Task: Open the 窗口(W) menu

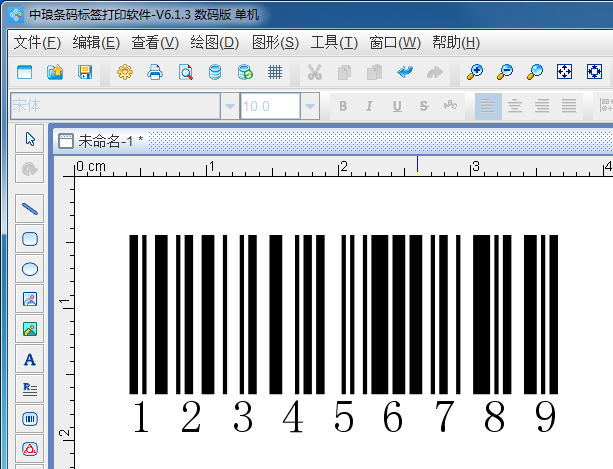Action: [x=395, y=43]
